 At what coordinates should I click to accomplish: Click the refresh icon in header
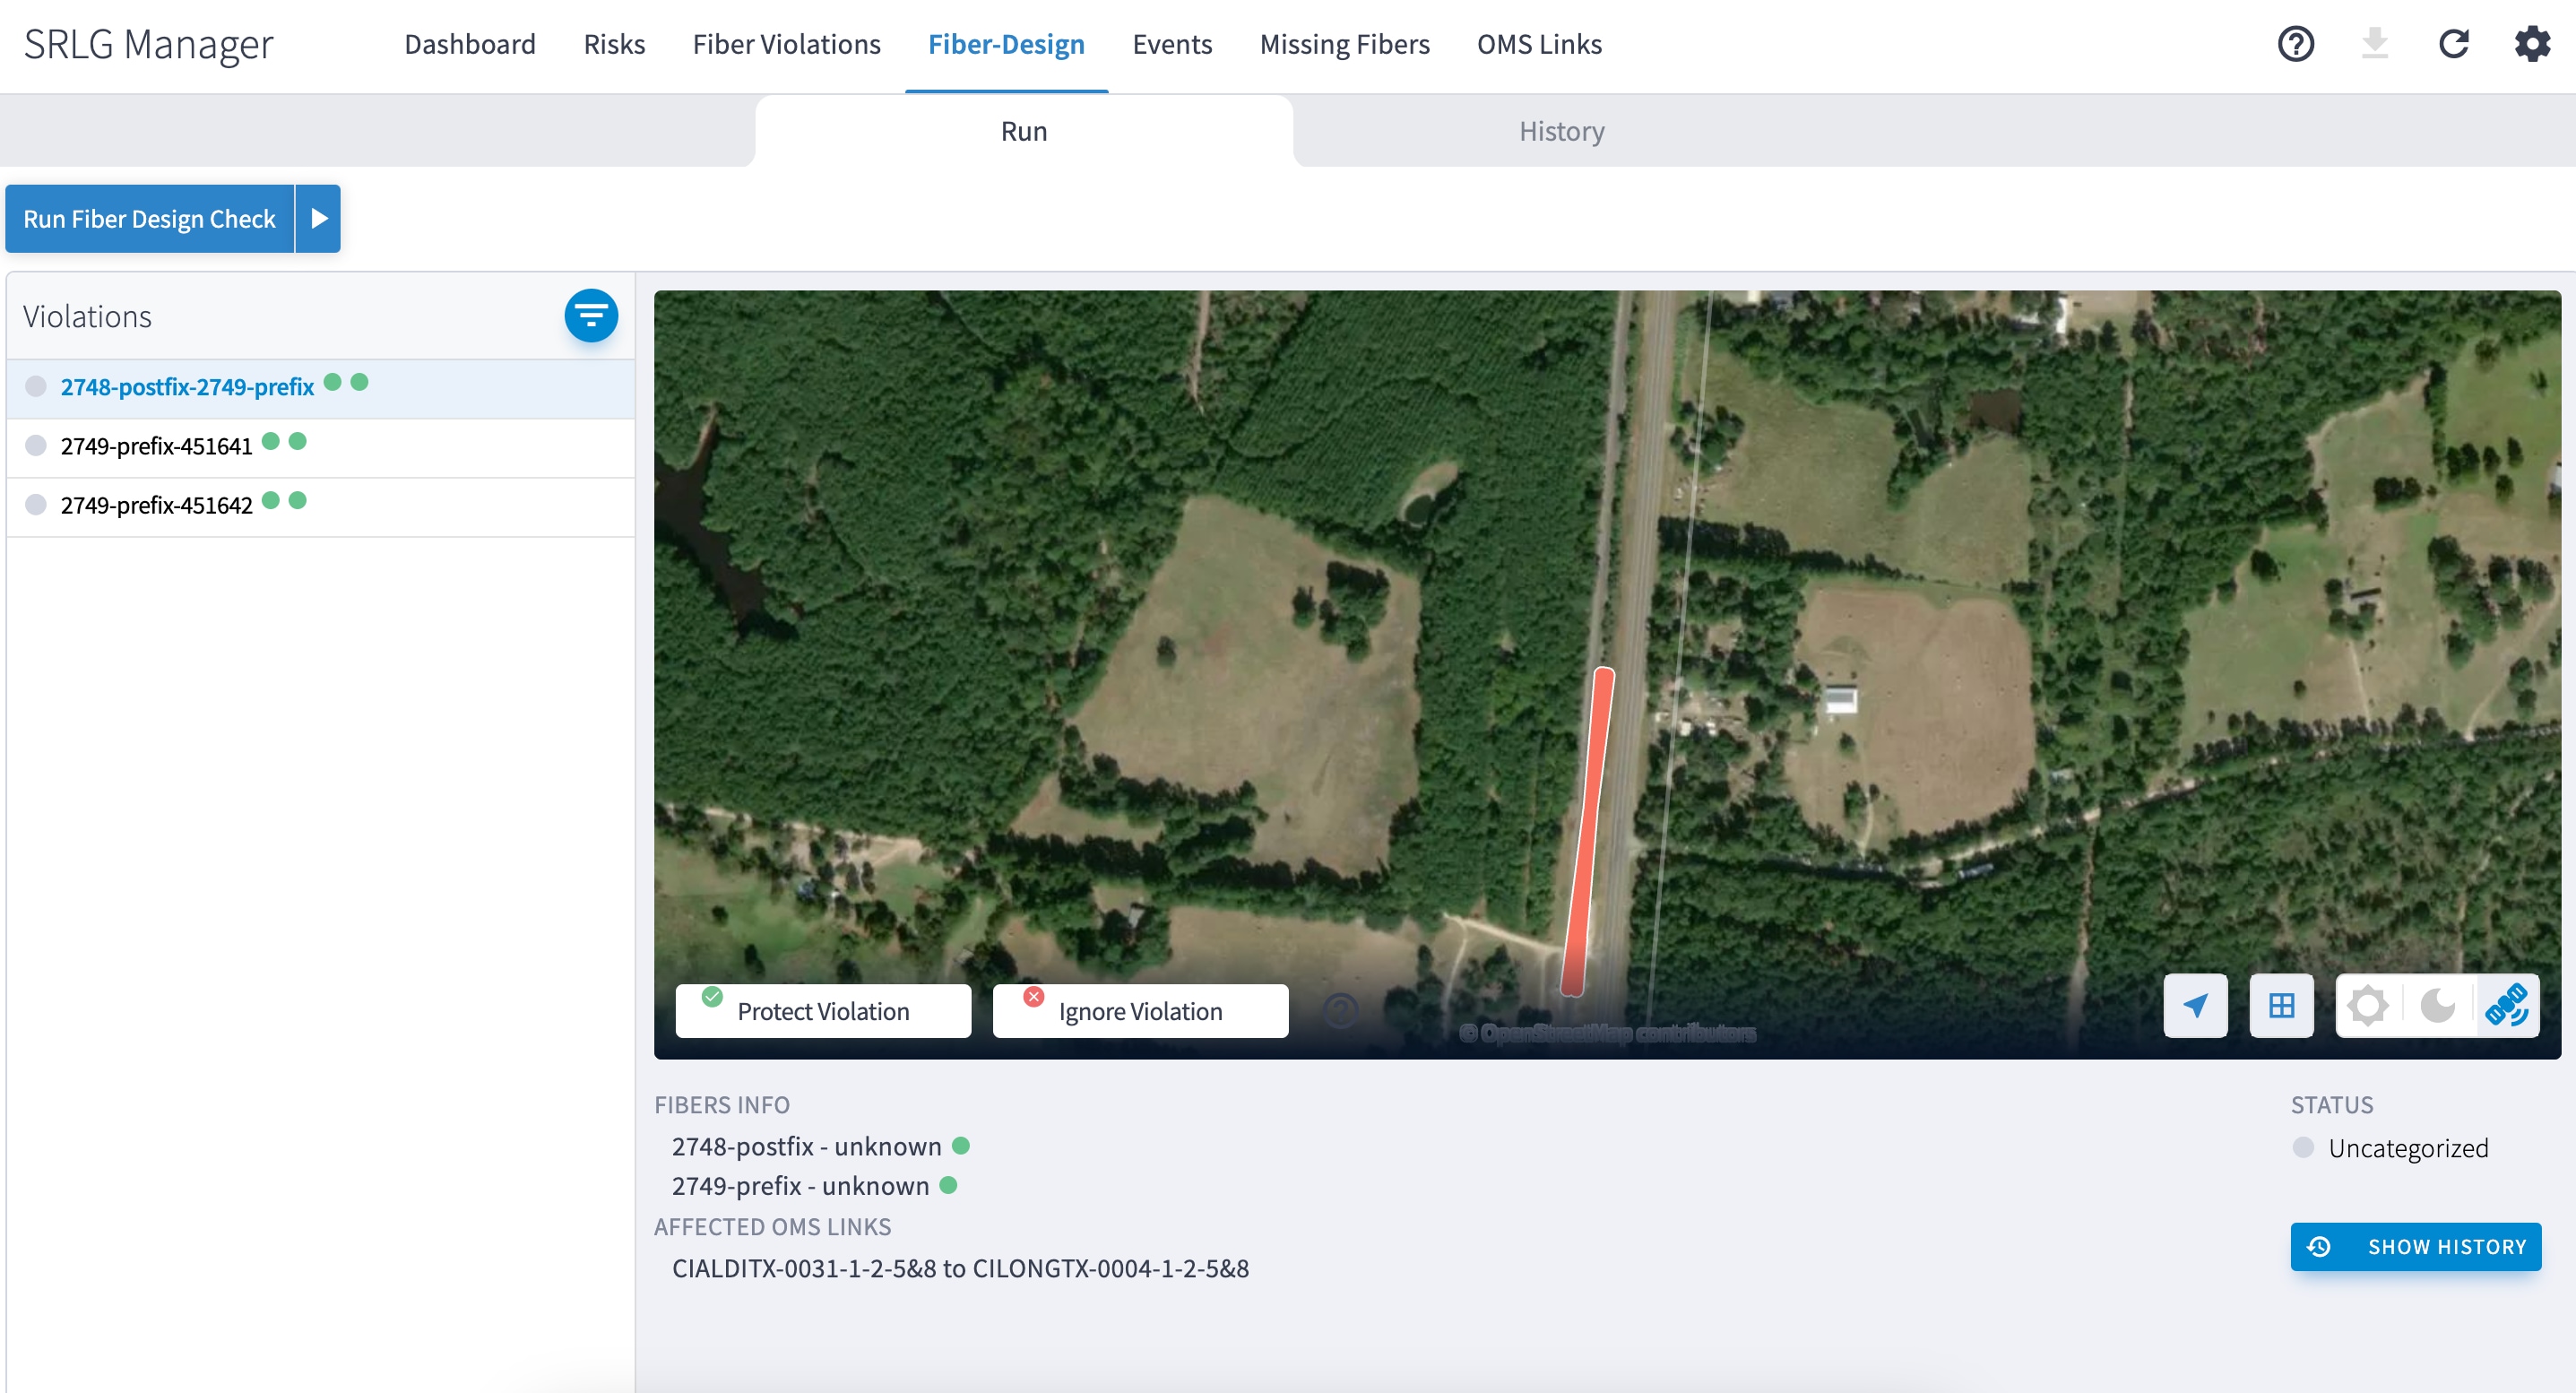click(x=2454, y=44)
